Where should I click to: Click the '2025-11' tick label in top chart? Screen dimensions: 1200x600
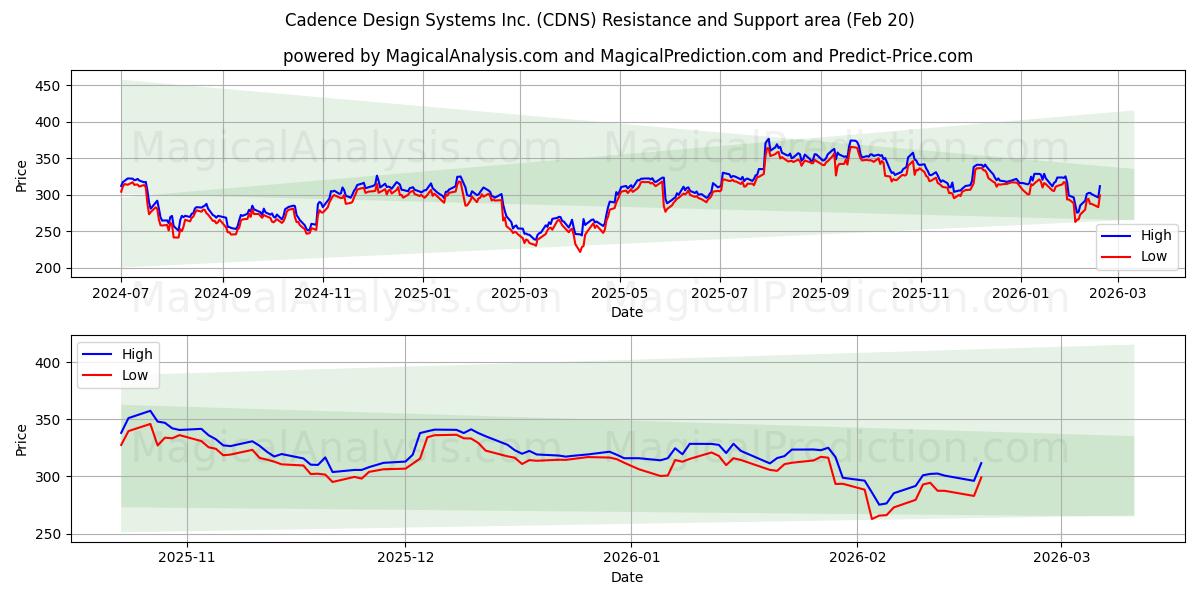pyautogui.click(x=921, y=295)
